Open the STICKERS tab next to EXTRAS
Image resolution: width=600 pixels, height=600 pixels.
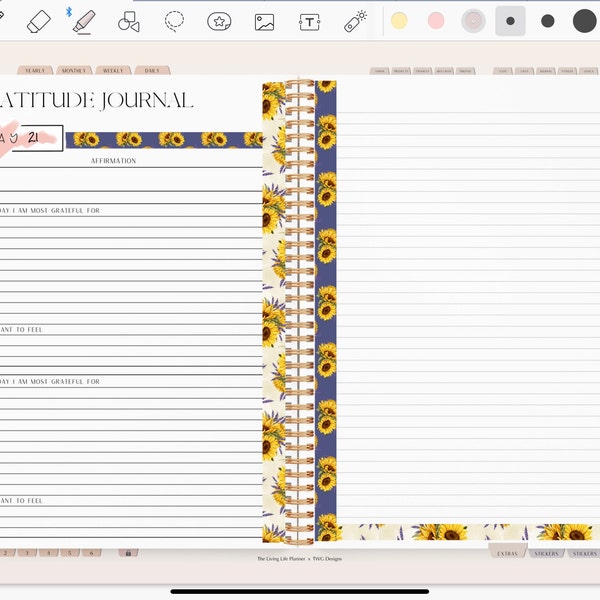click(547, 553)
